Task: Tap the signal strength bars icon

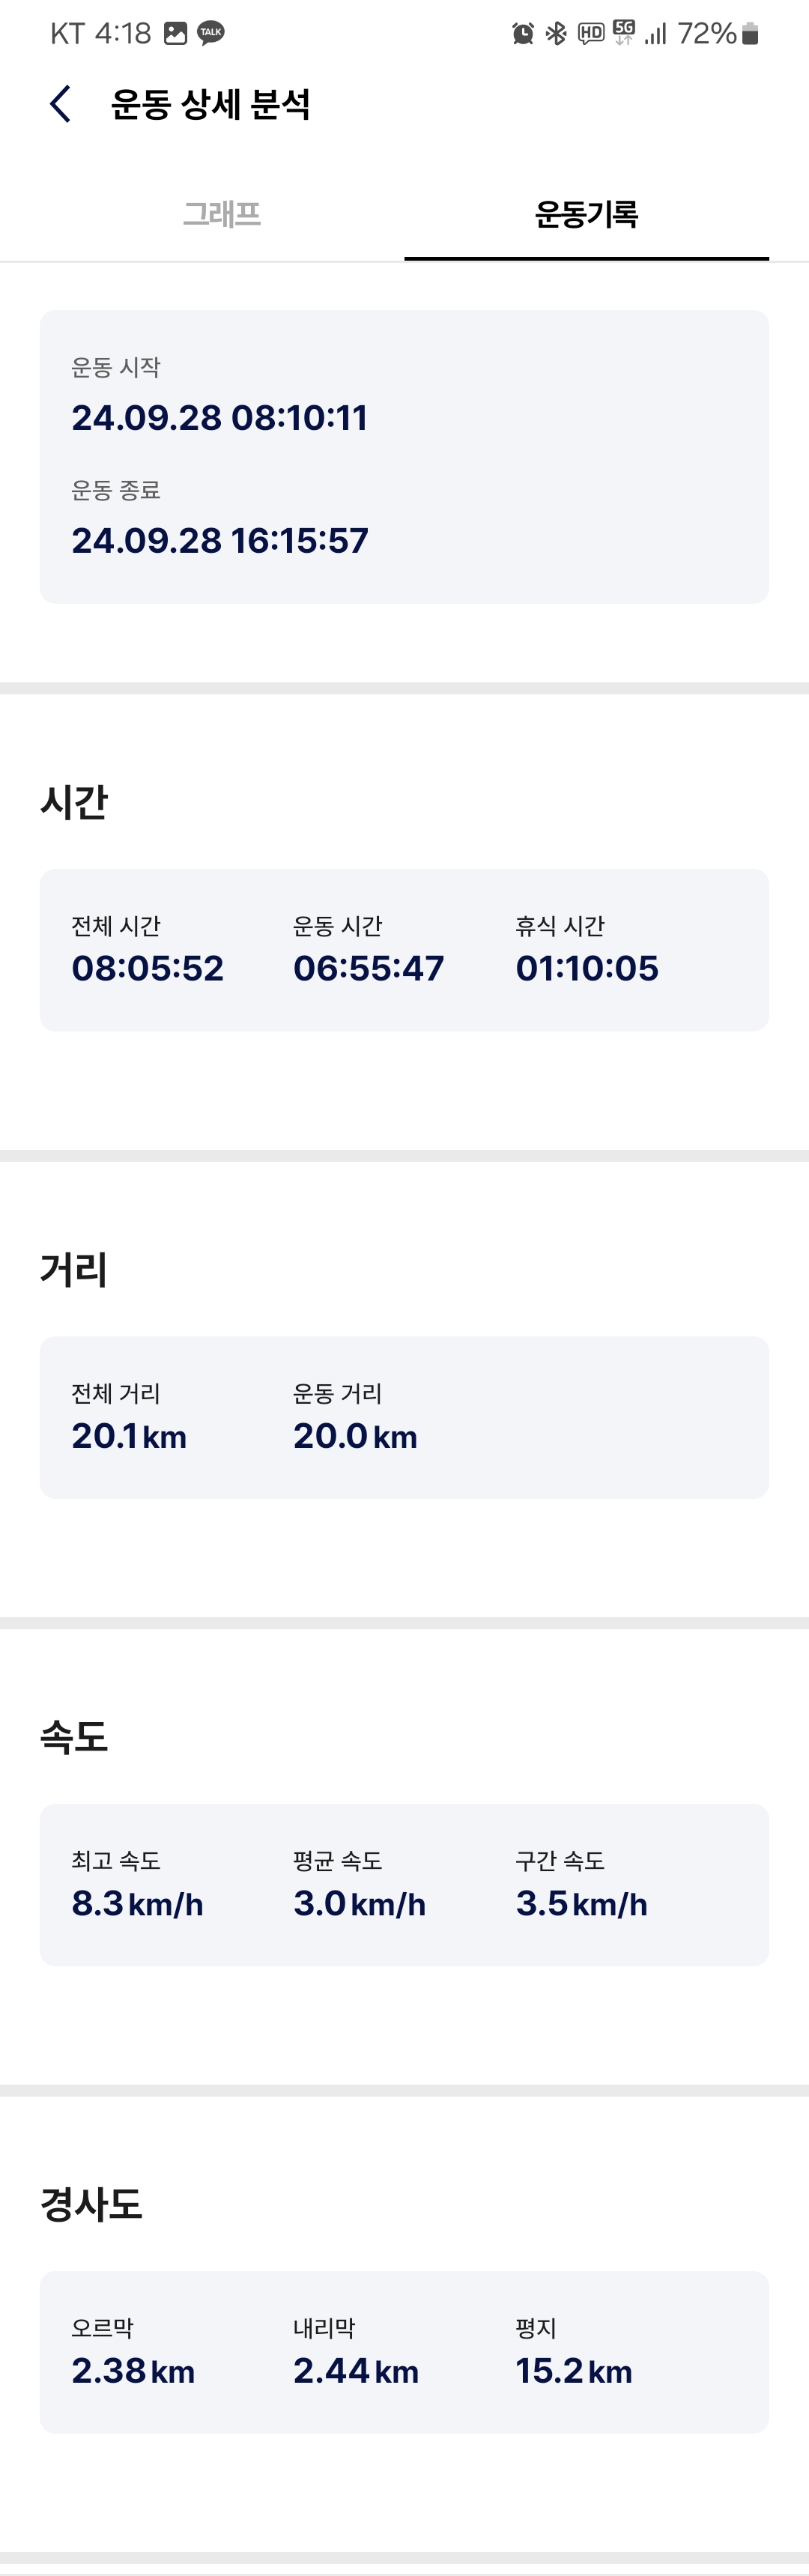Action: 656,35
